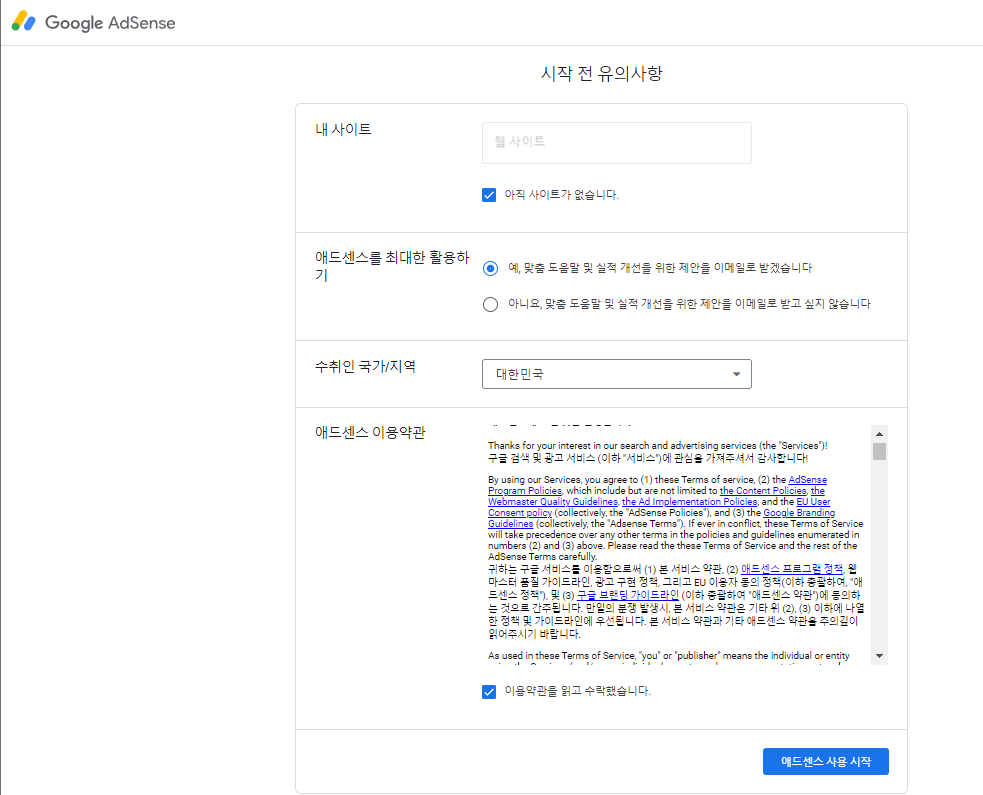Open the 구글 브랜딩 가이드라인 link

click(628, 594)
